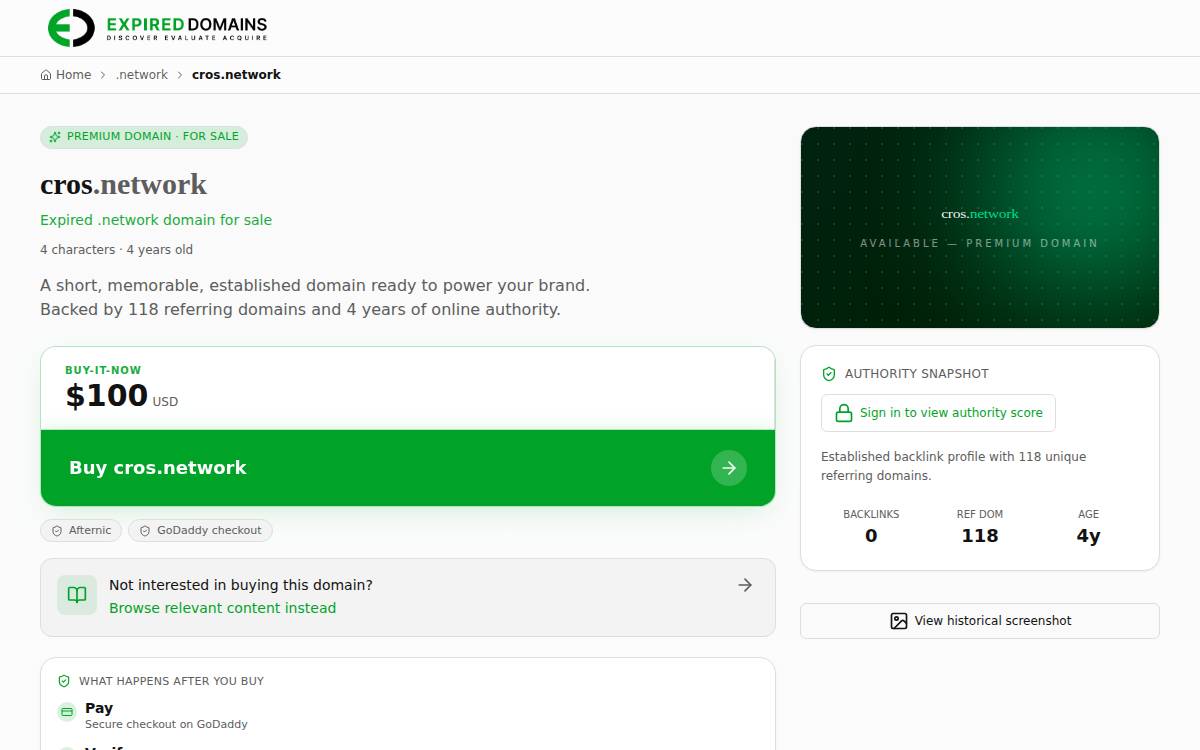Click the home icon in breadcrumb
1200x750 pixels.
(x=46, y=75)
